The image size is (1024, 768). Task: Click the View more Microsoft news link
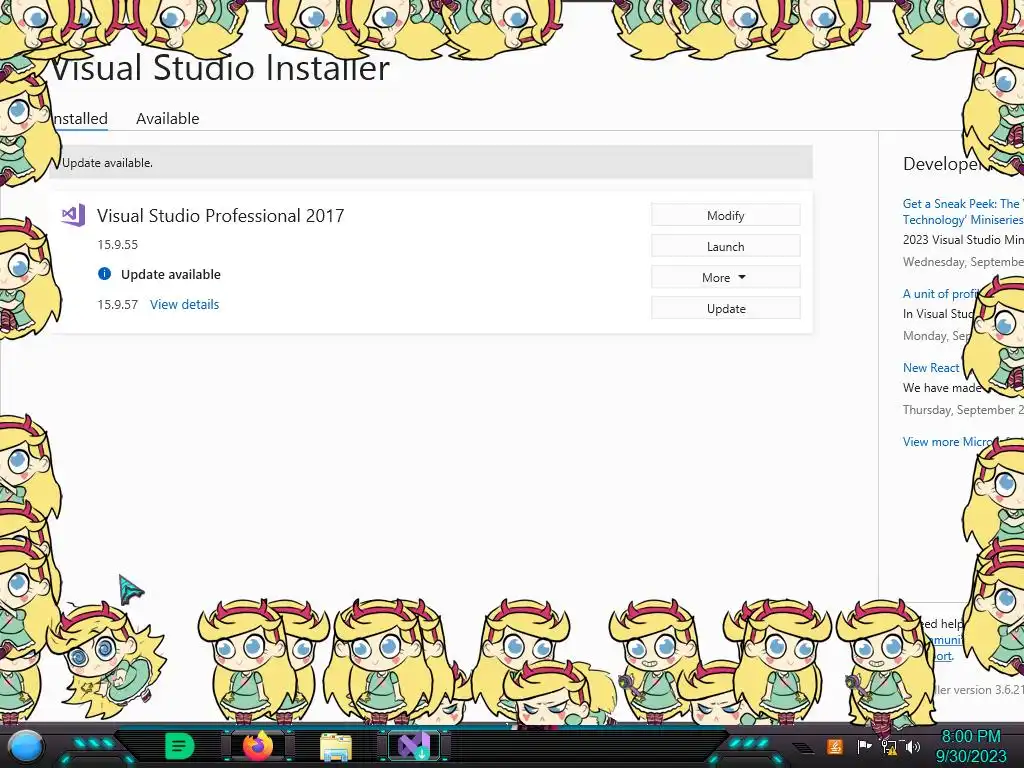pyautogui.click(x=949, y=441)
